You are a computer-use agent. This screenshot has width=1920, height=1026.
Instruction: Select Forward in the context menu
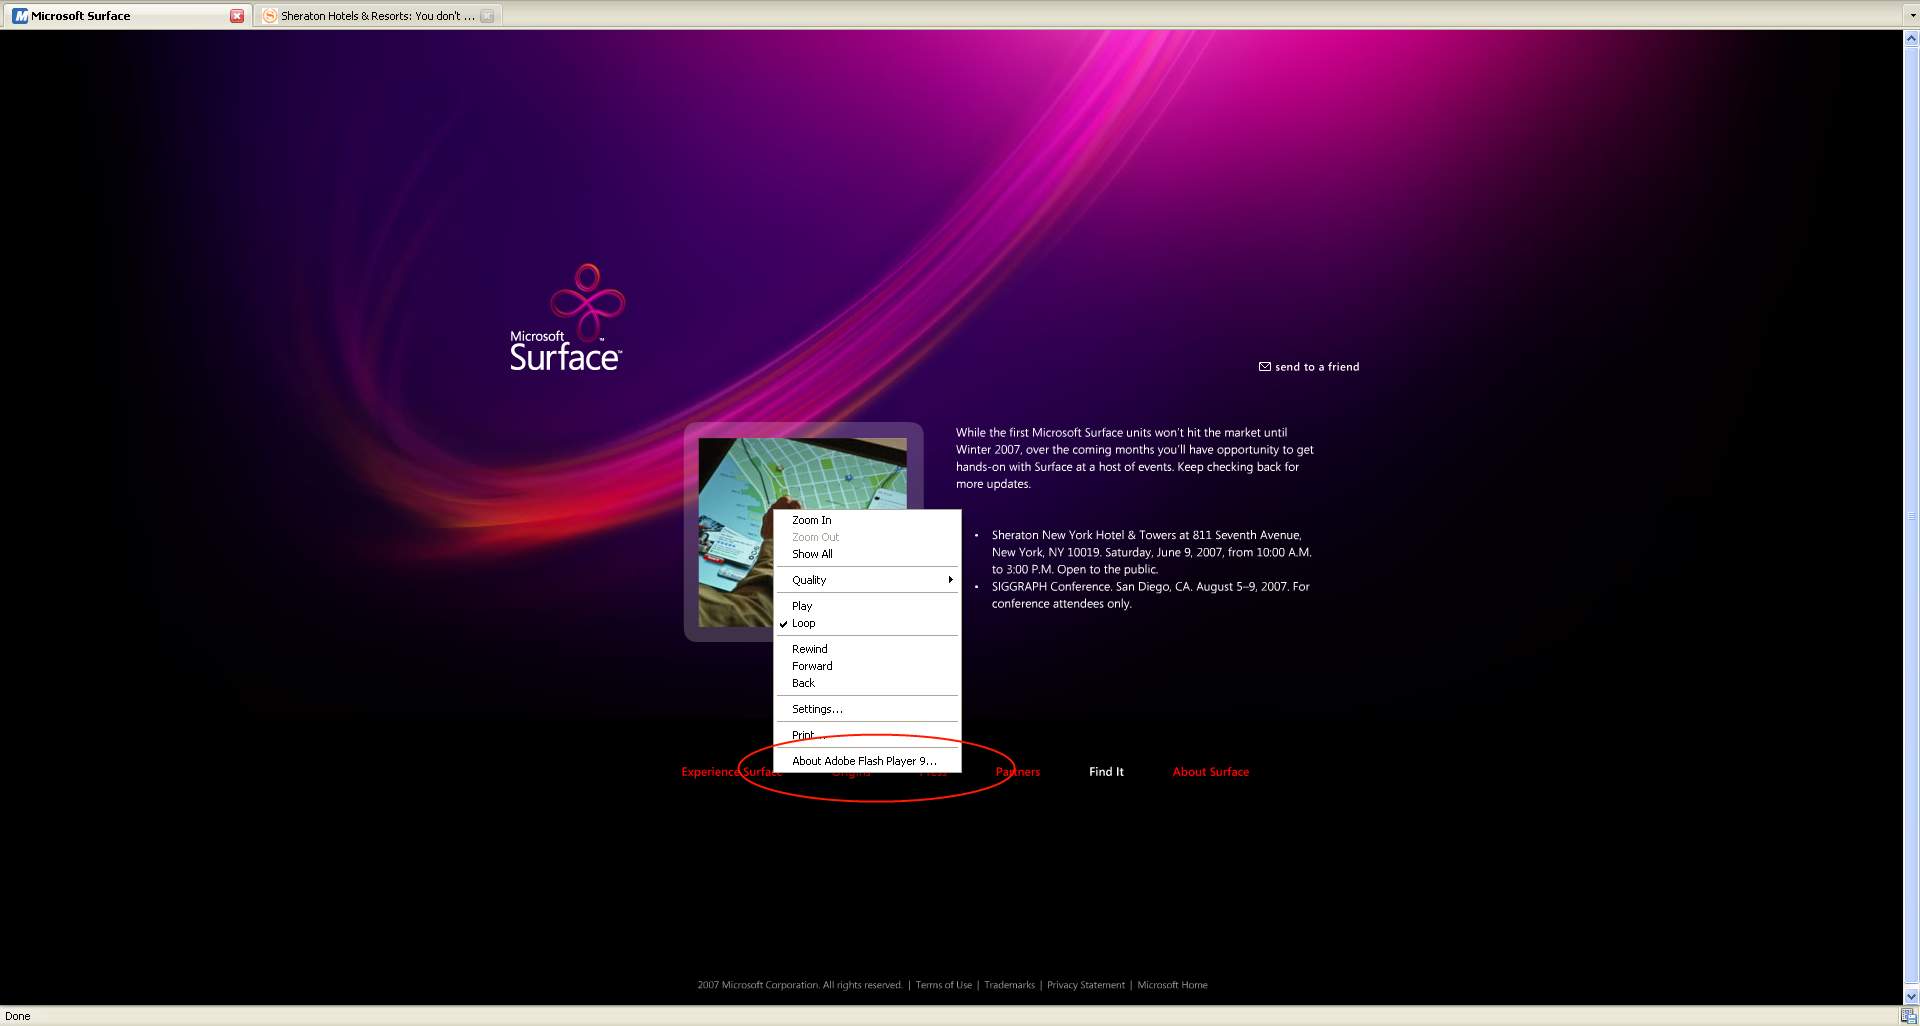[867, 666]
